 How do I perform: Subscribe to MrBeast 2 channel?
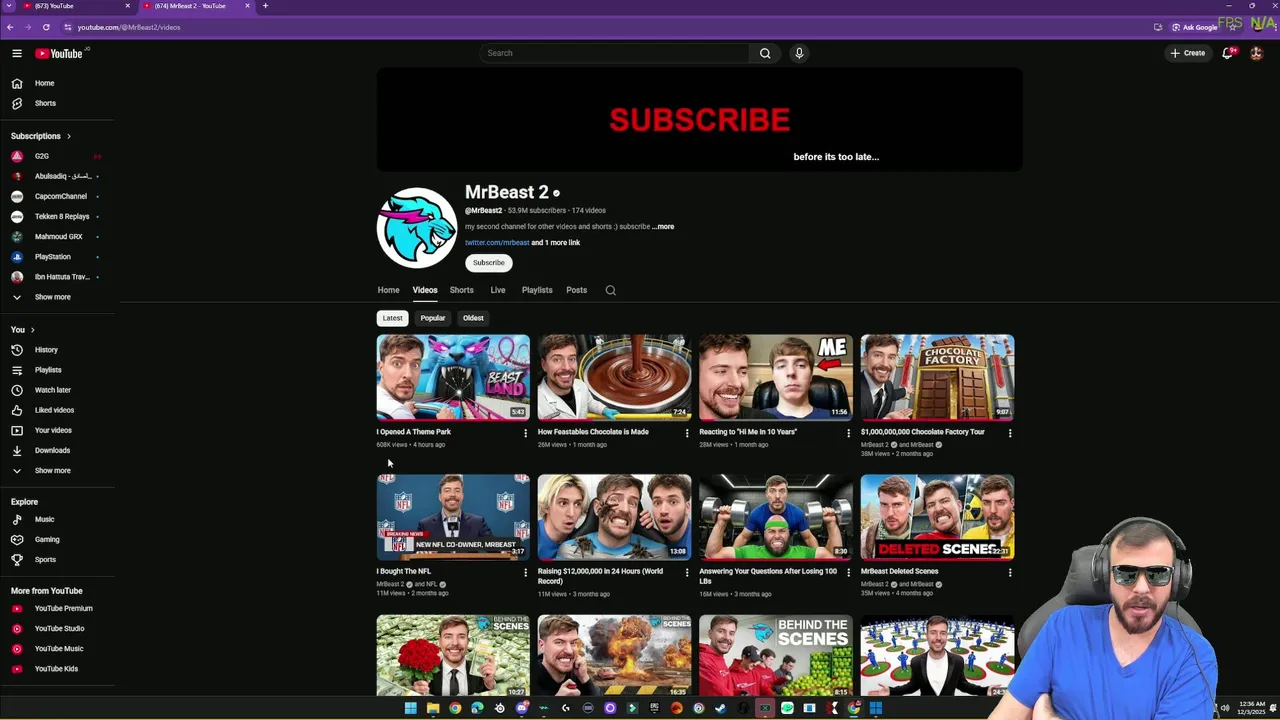489,263
